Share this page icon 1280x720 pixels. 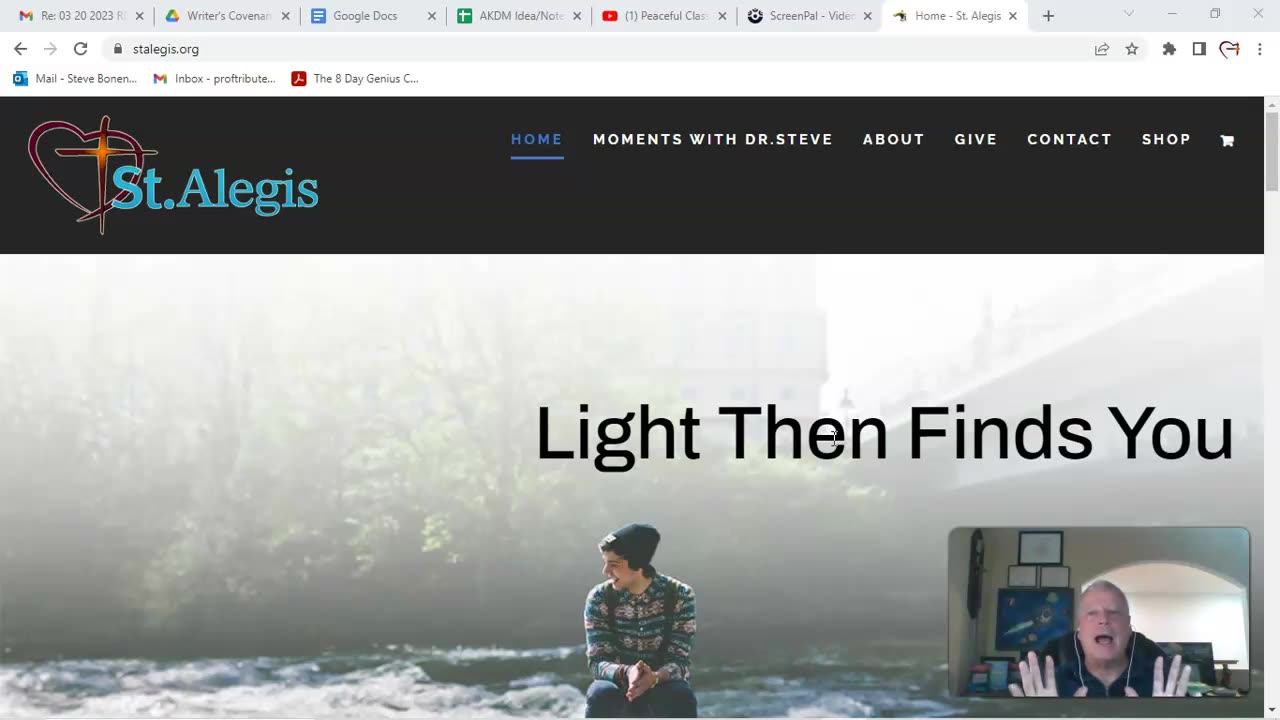click(x=1102, y=49)
